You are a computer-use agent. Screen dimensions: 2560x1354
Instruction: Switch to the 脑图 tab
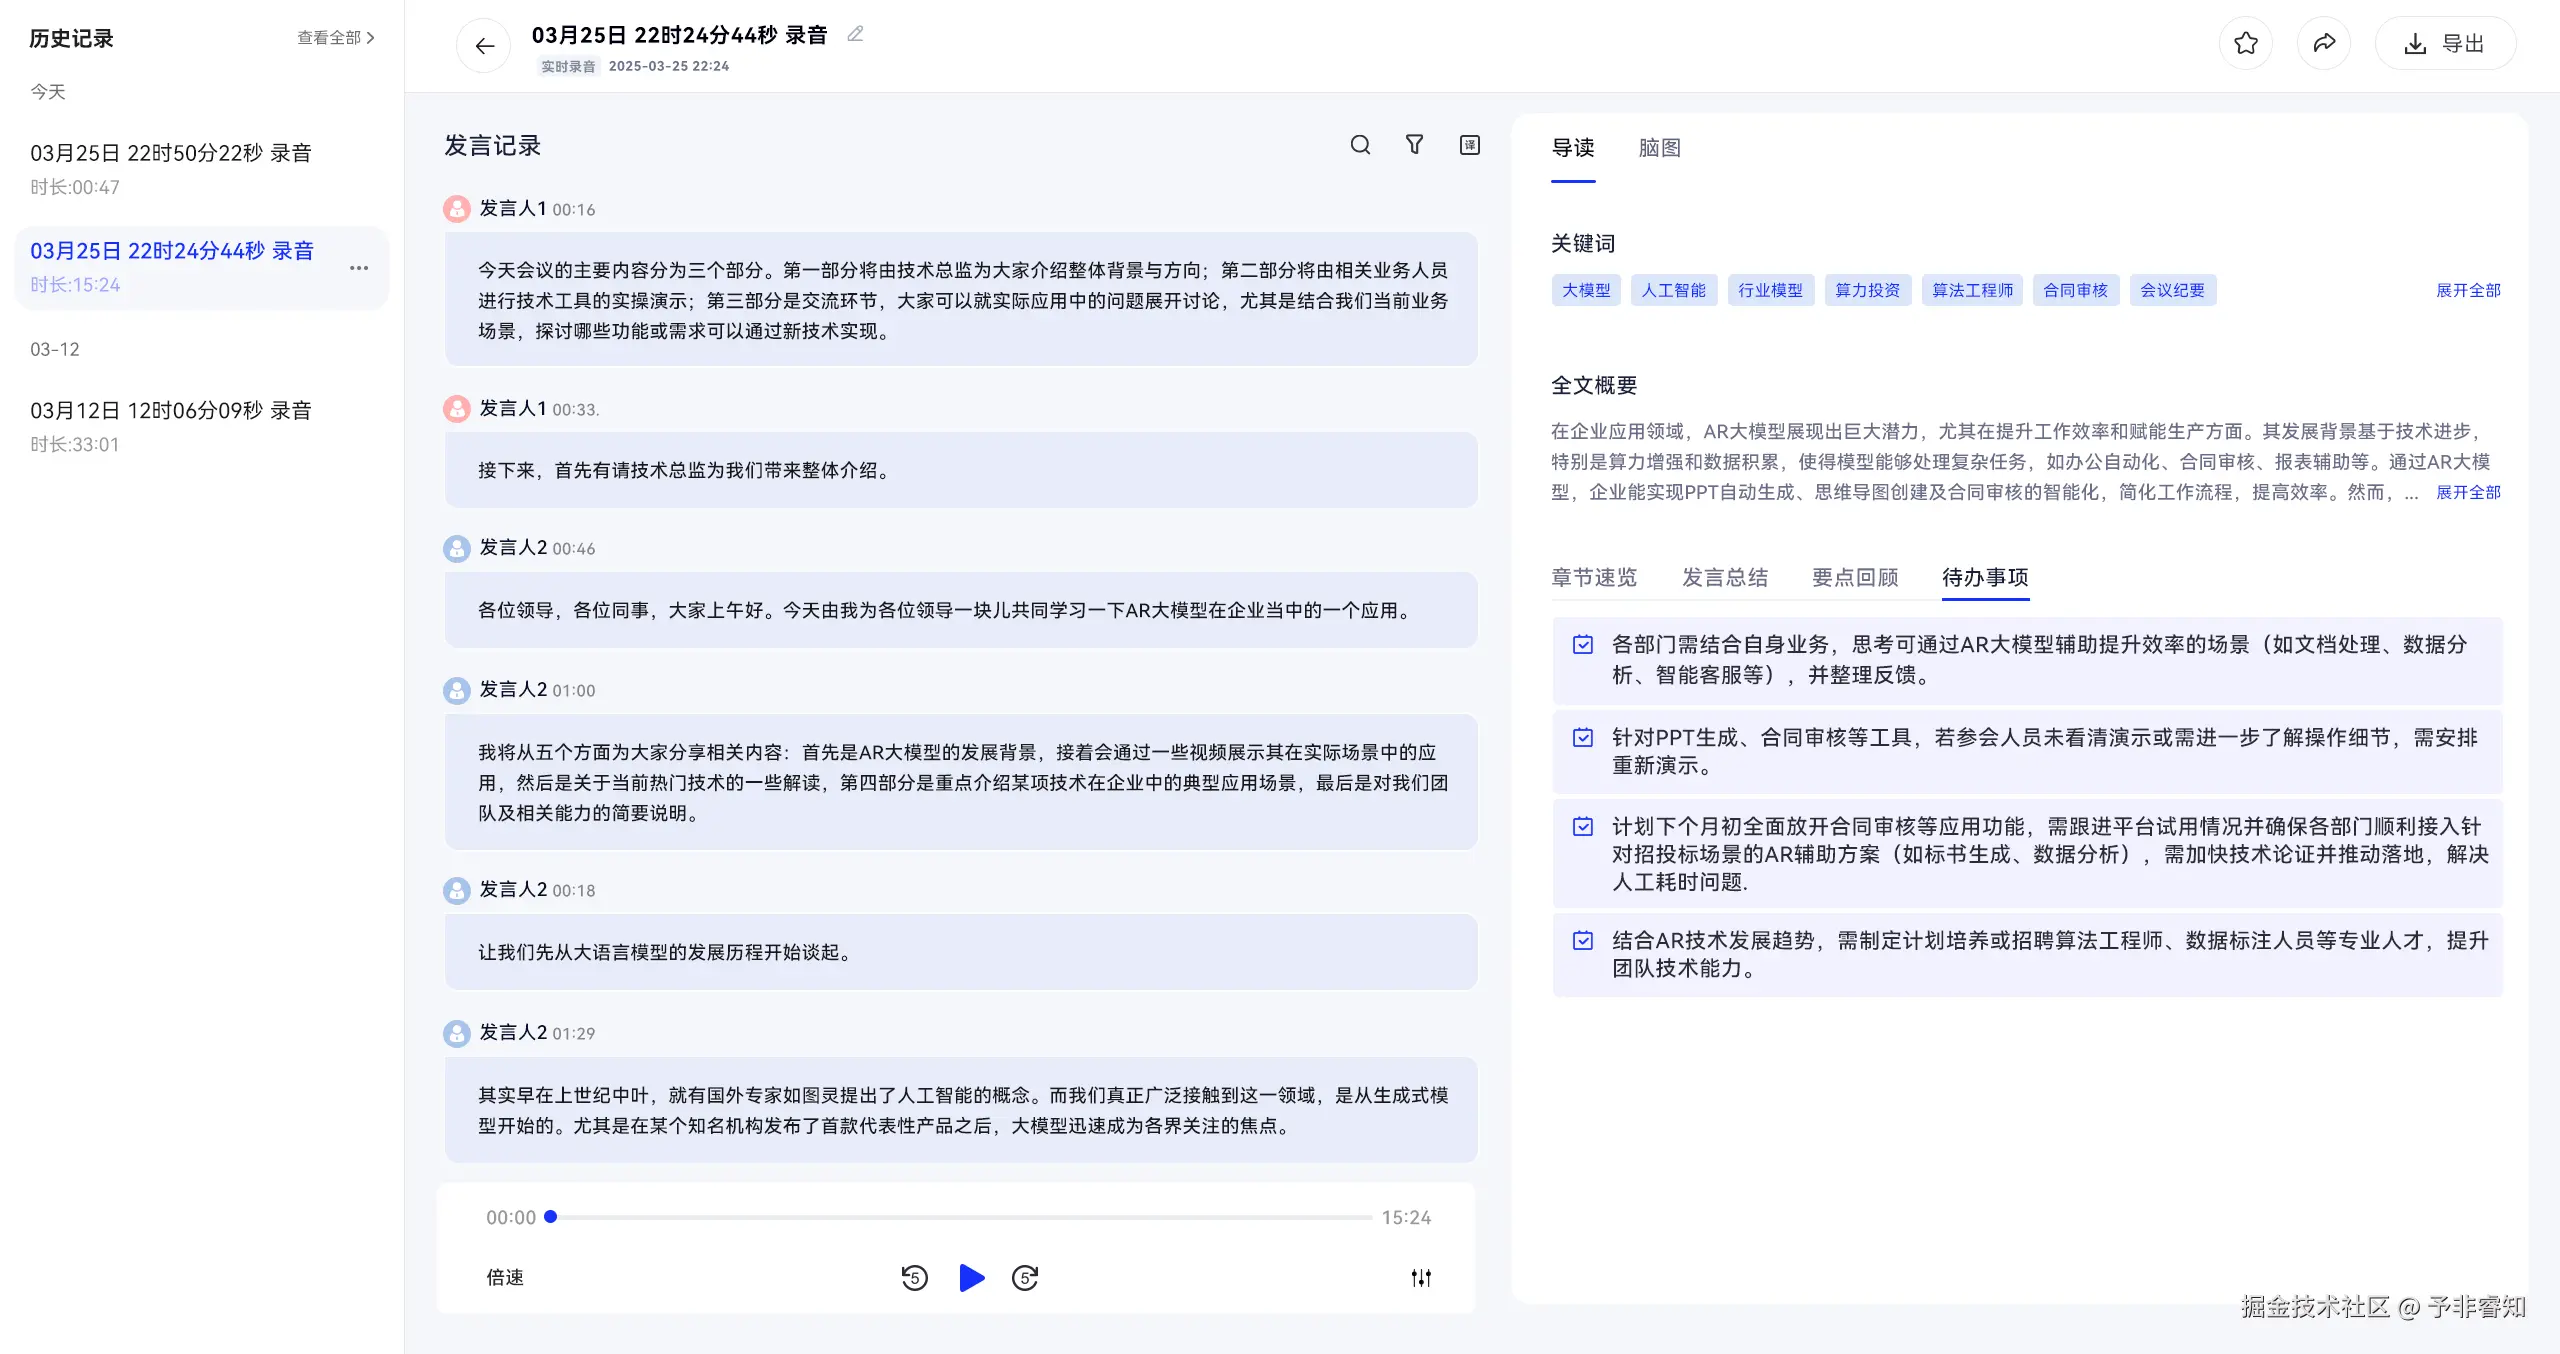(x=1659, y=148)
